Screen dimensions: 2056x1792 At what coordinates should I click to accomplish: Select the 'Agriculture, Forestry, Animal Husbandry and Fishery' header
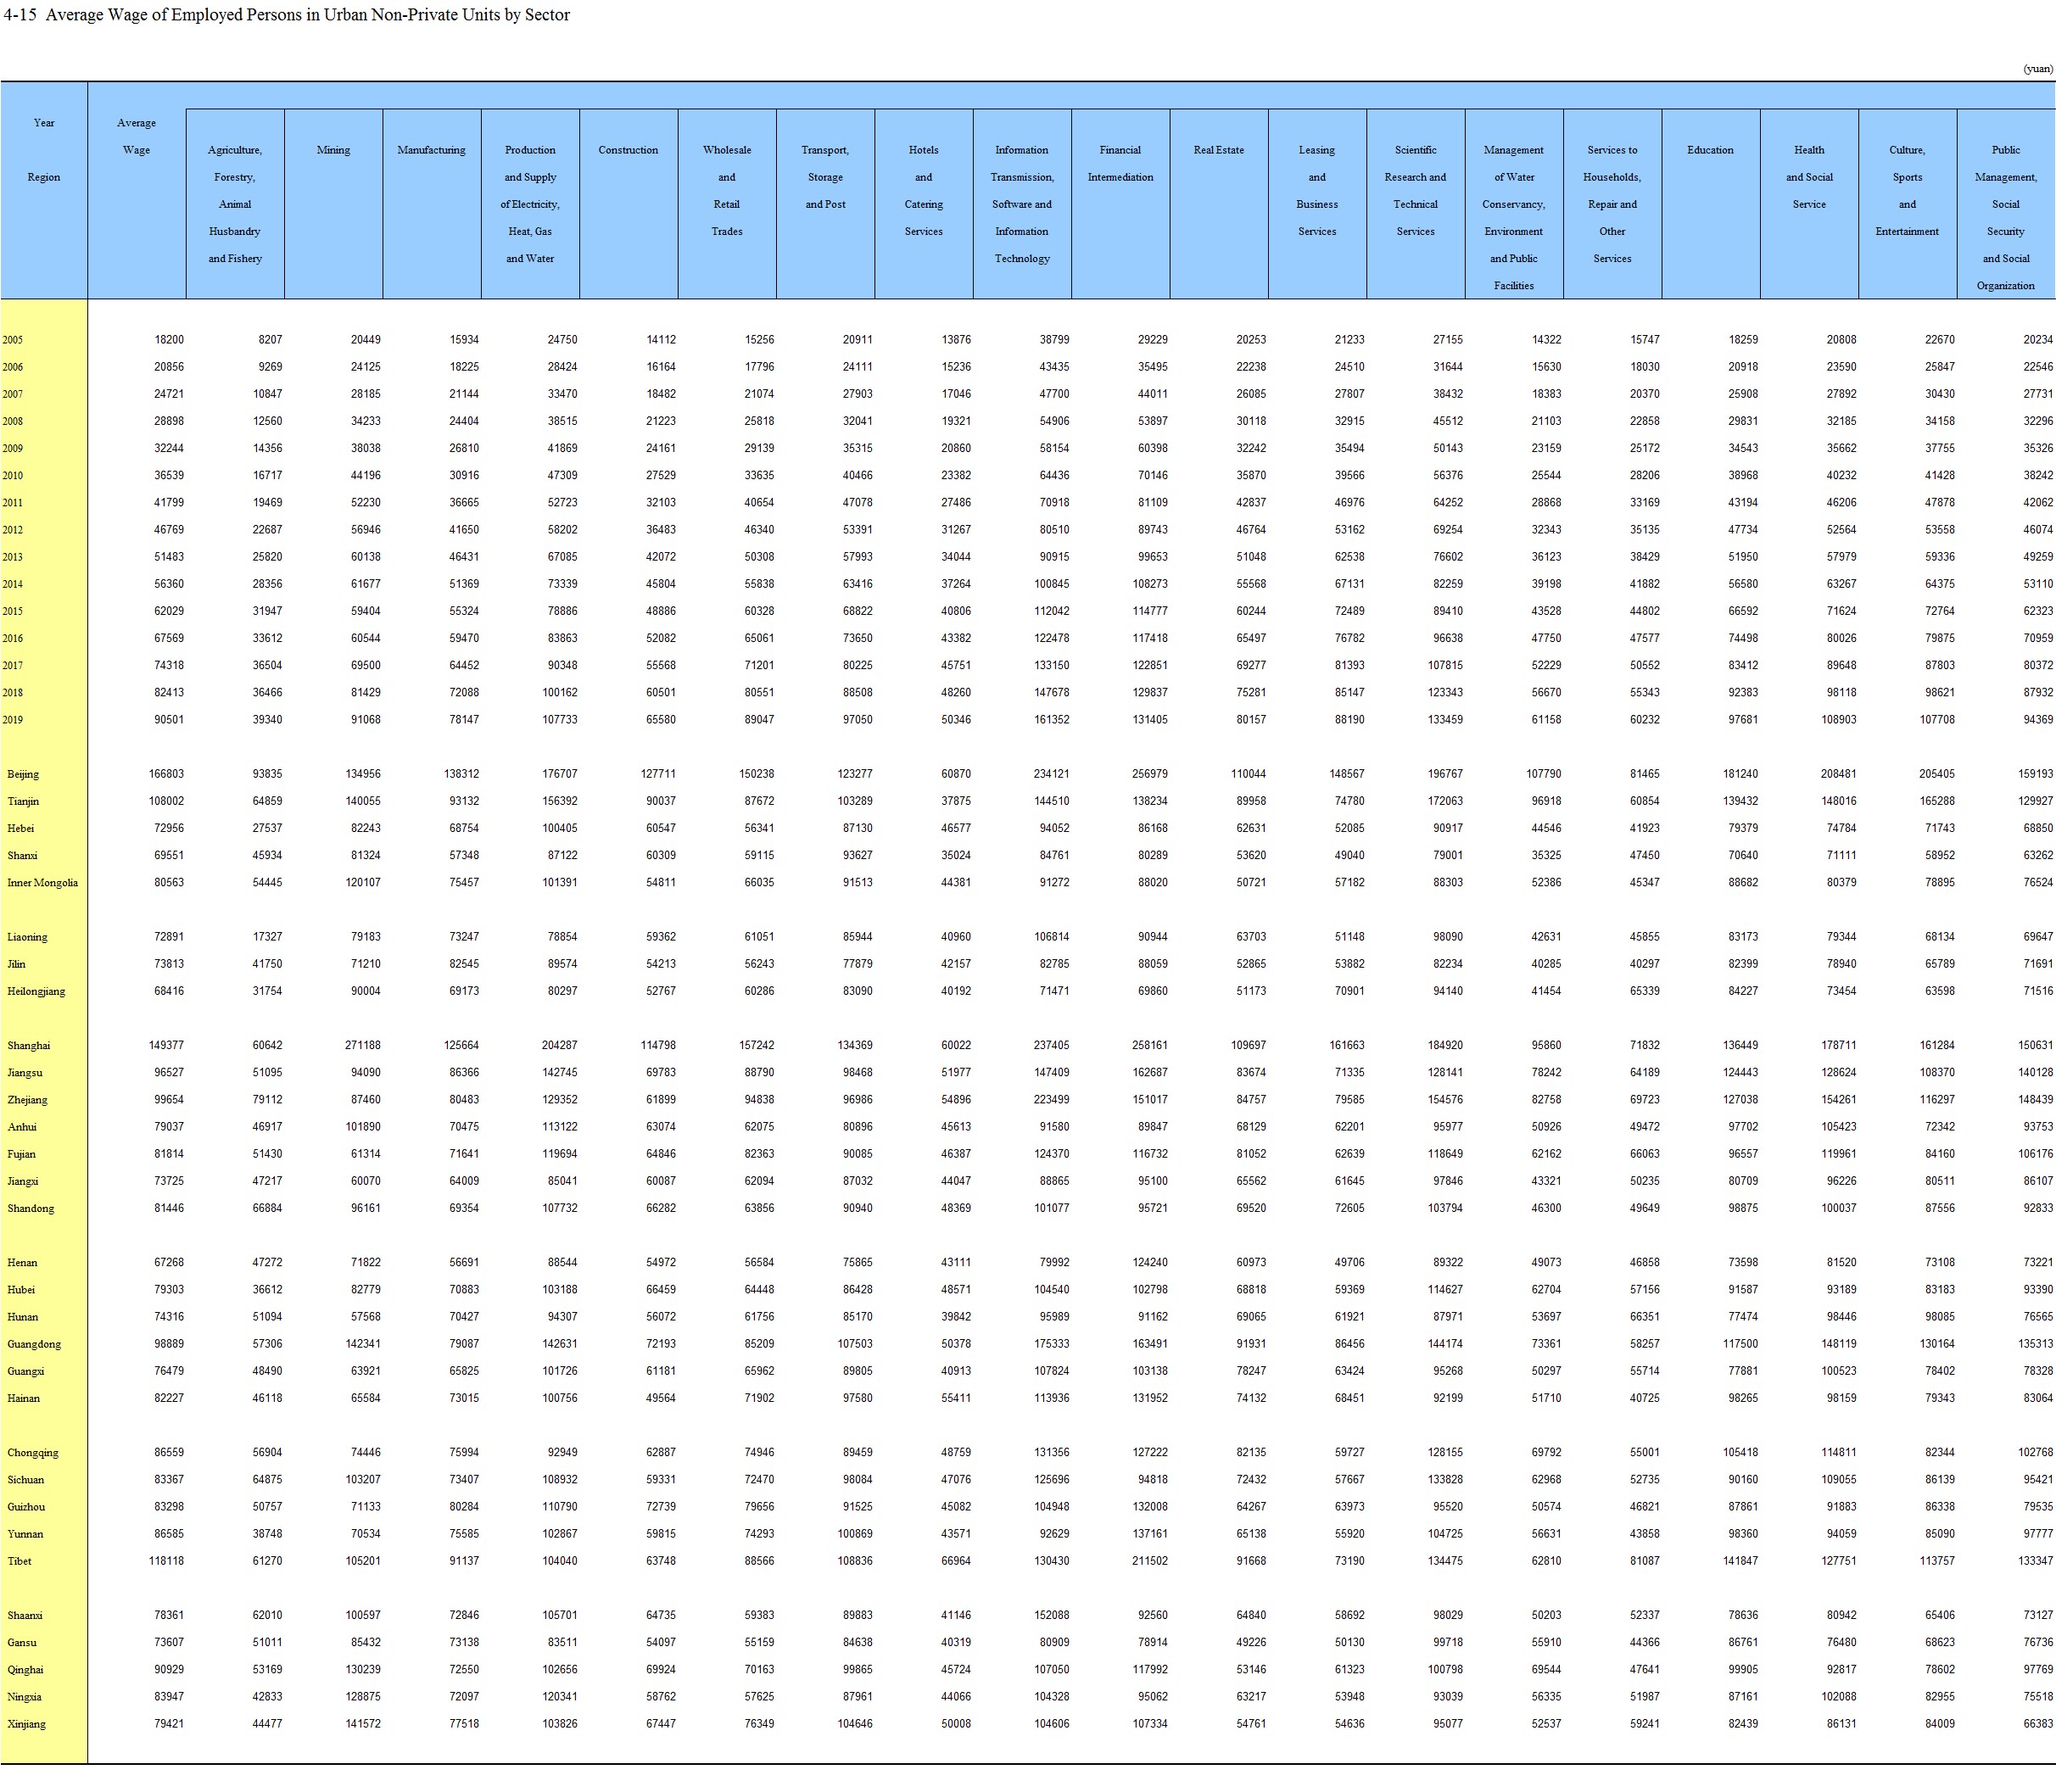coord(235,204)
